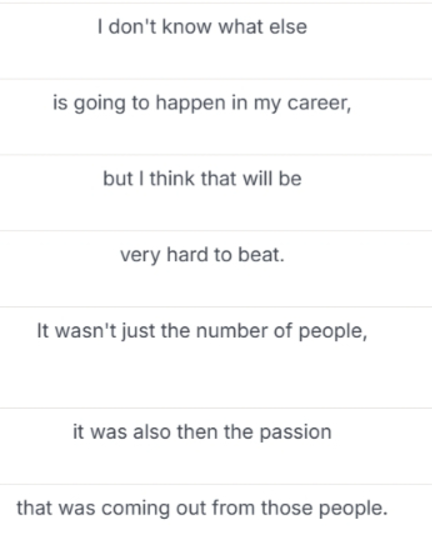The width and height of the screenshot is (432, 546).
Task: Choose the line "very hard to beat."
Action: click(216, 268)
